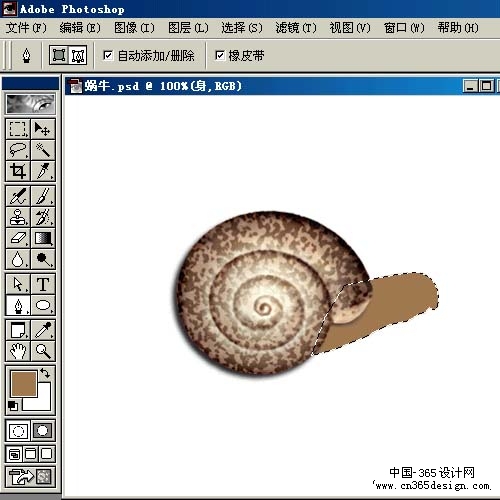Toggle the 自动添加/删除 checkbox
The image size is (500, 500).
[x=108, y=55]
